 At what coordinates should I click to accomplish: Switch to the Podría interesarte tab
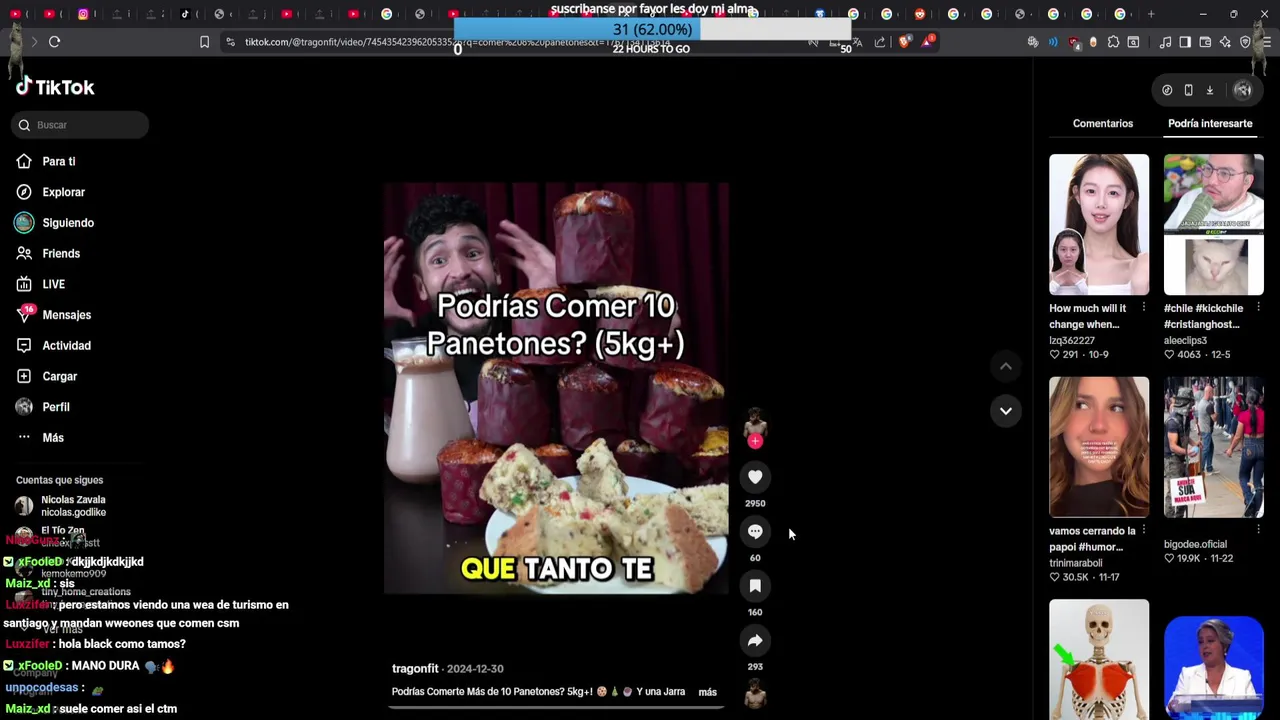click(1210, 123)
